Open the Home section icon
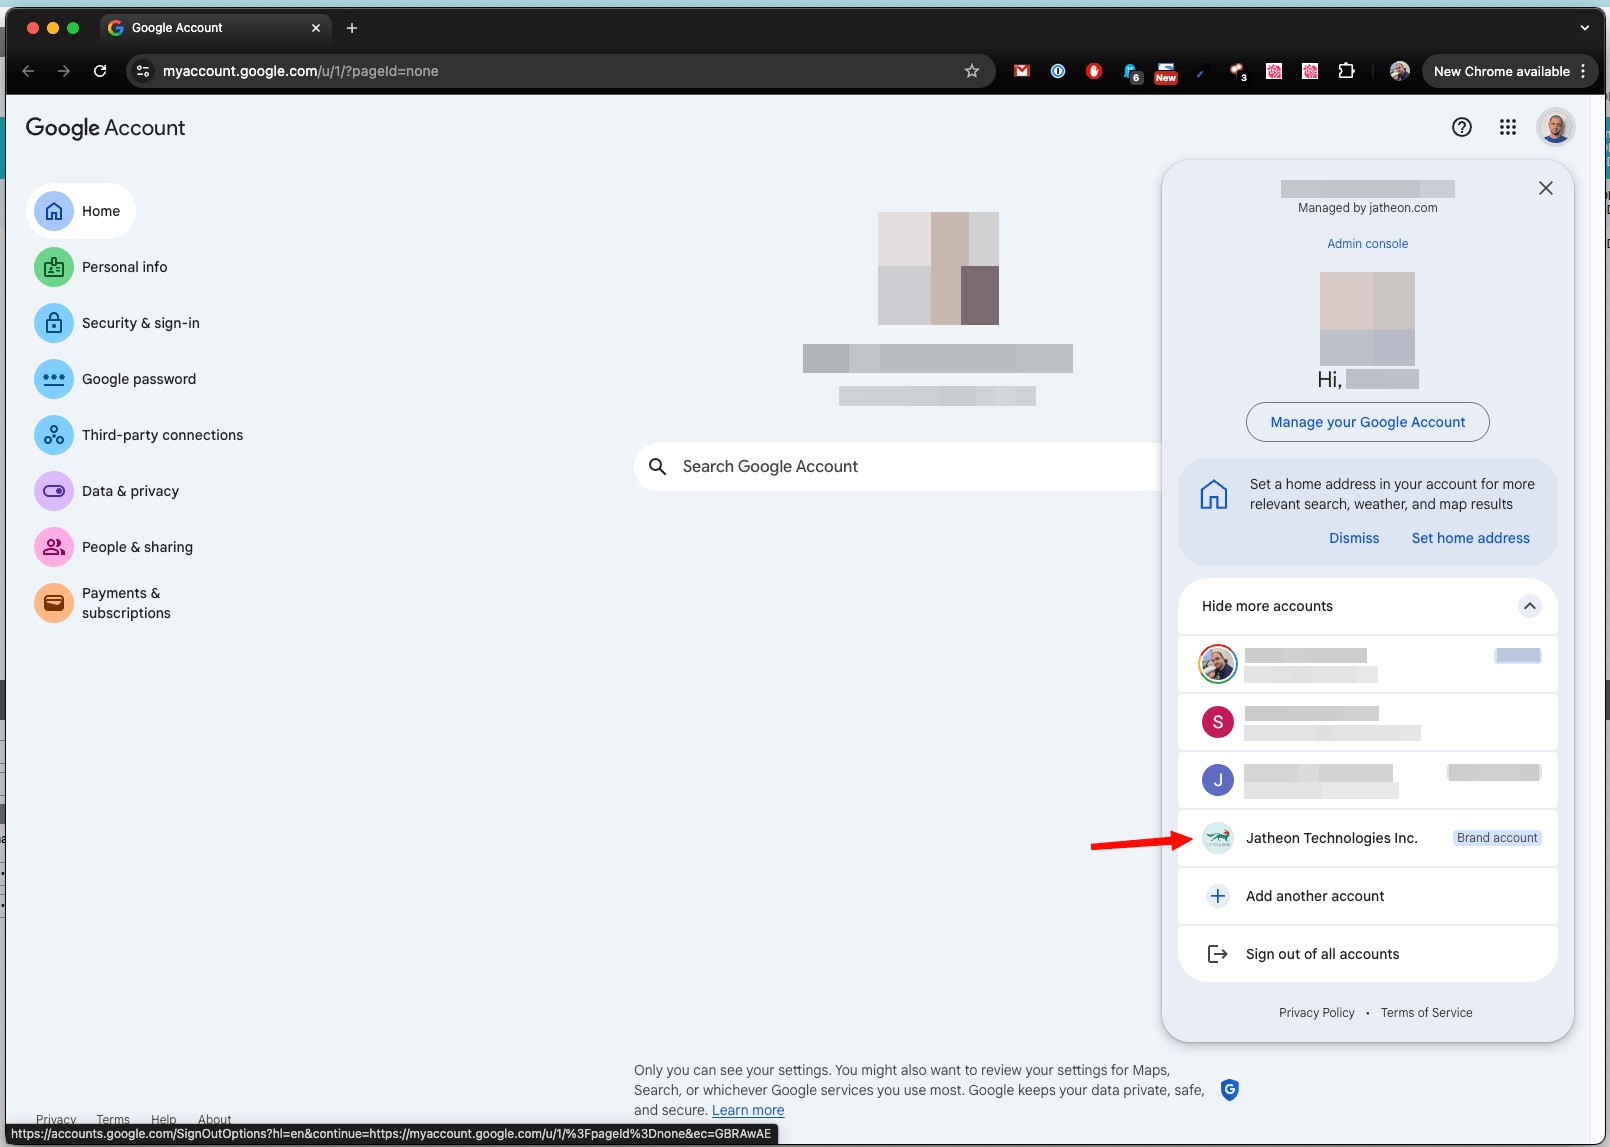 pyautogui.click(x=54, y=211)
